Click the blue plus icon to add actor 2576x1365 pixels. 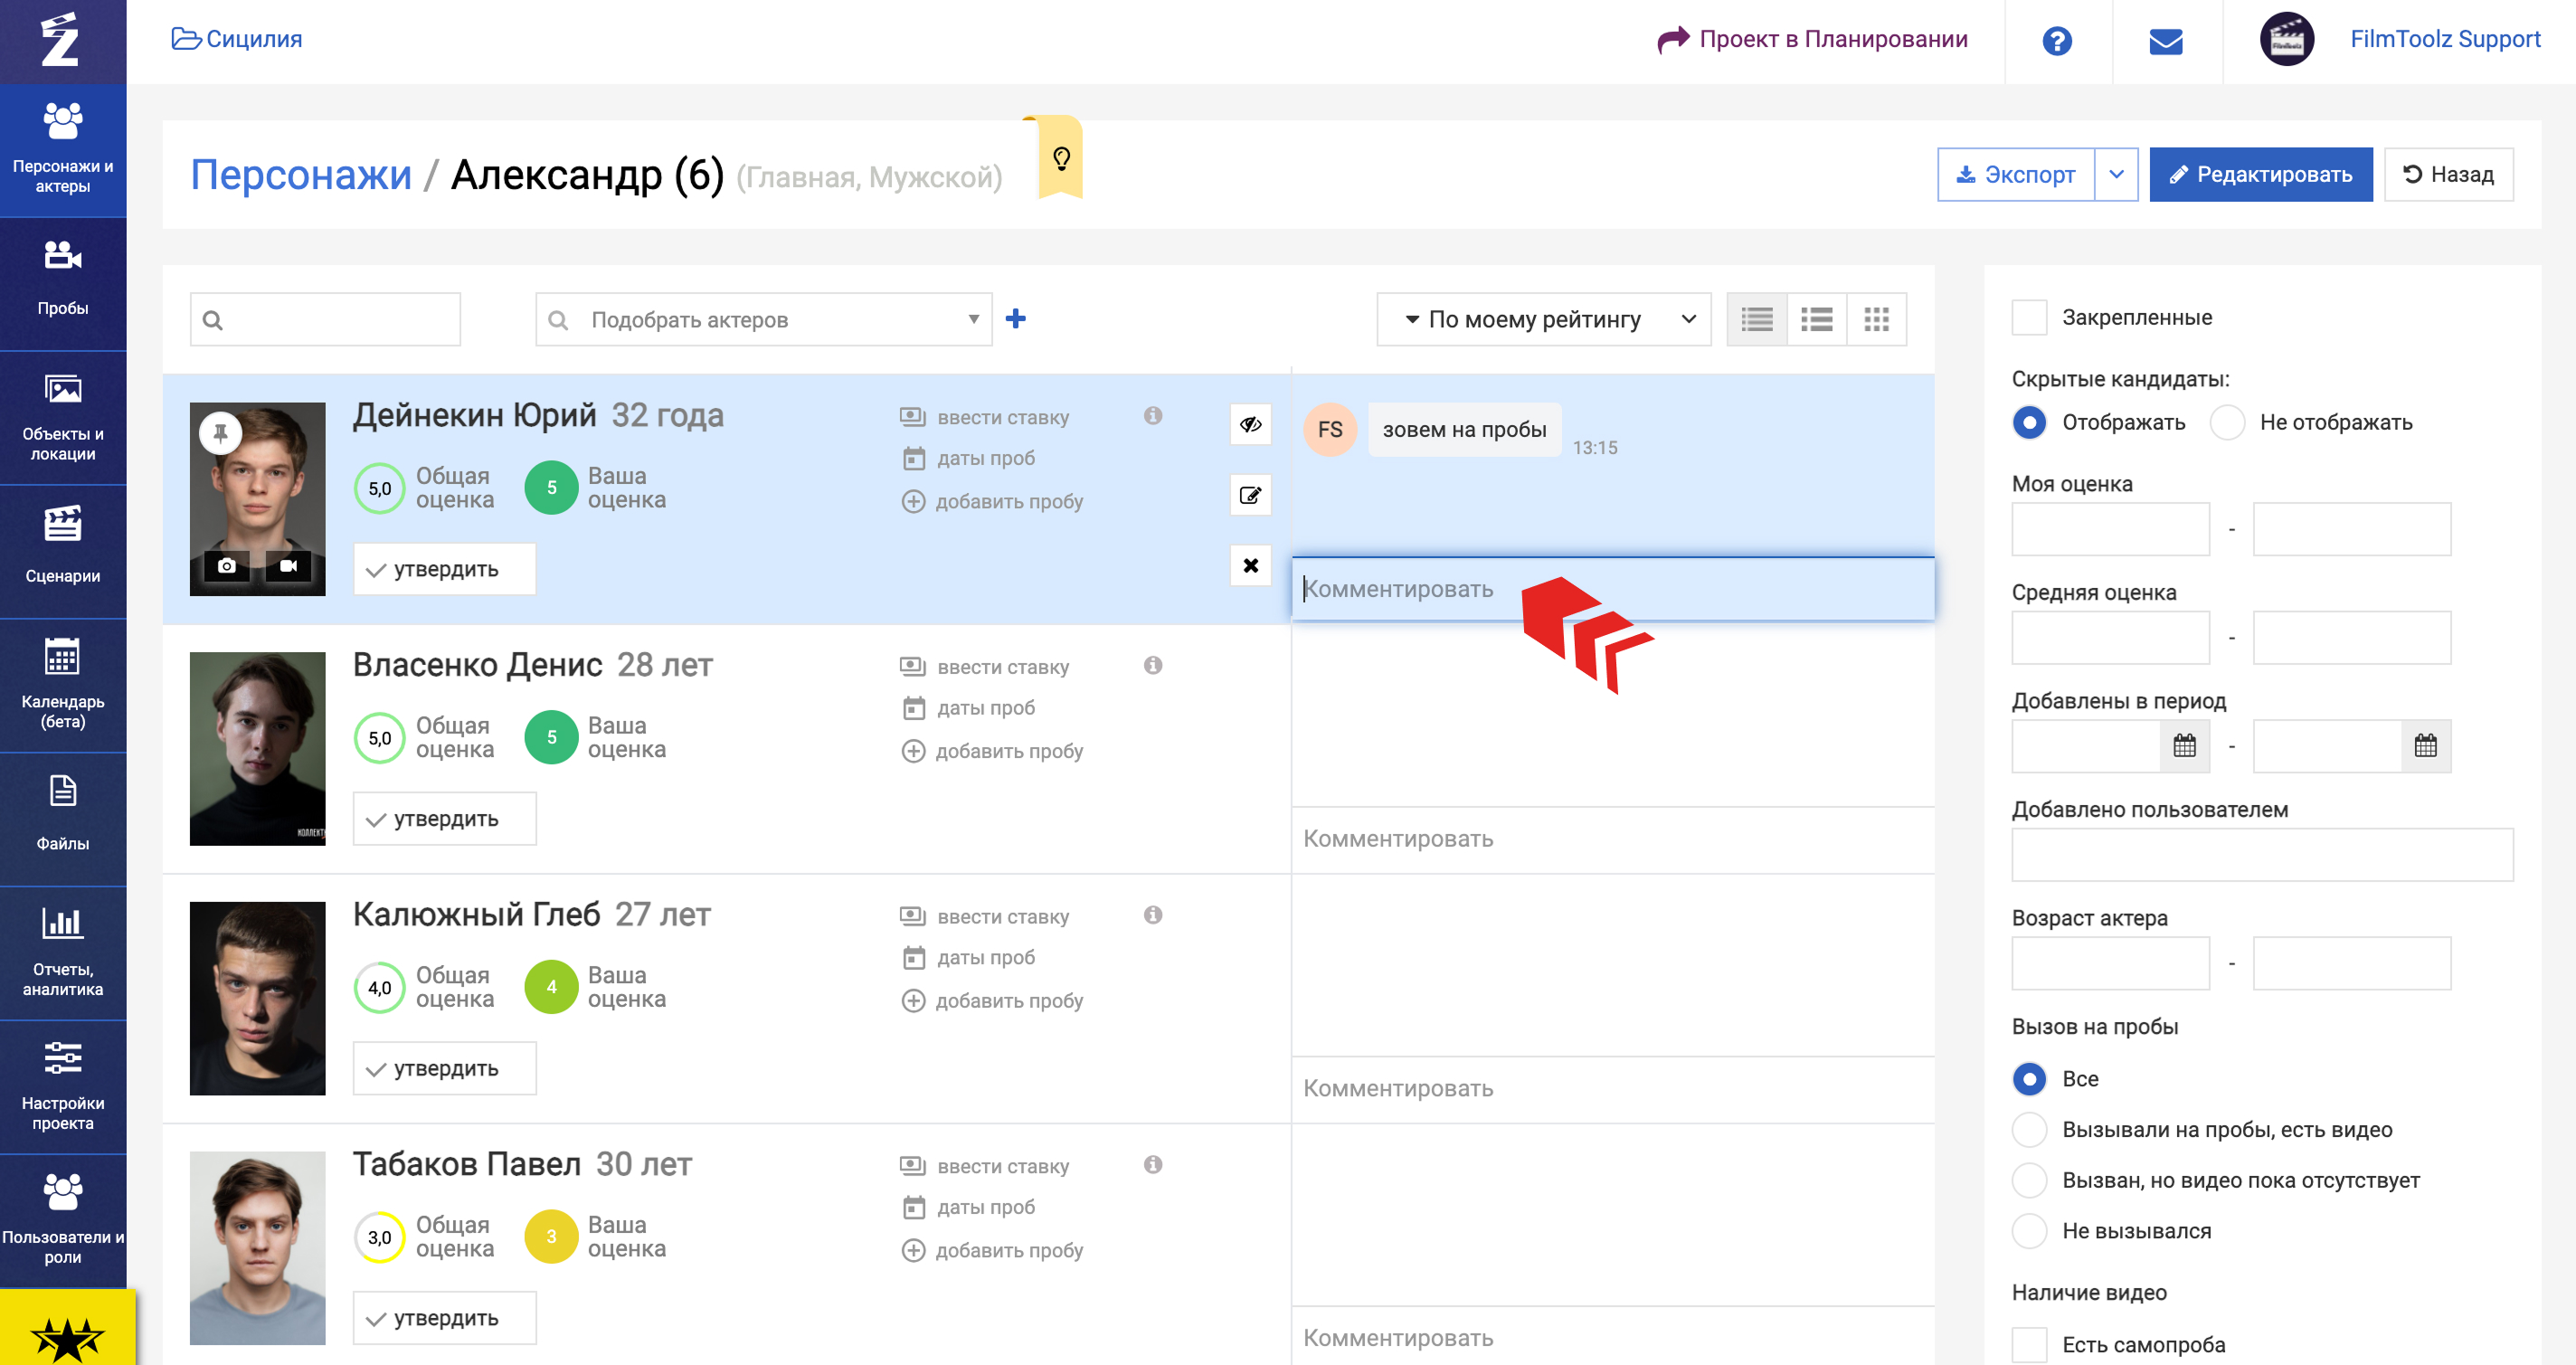pos(1015,318)
